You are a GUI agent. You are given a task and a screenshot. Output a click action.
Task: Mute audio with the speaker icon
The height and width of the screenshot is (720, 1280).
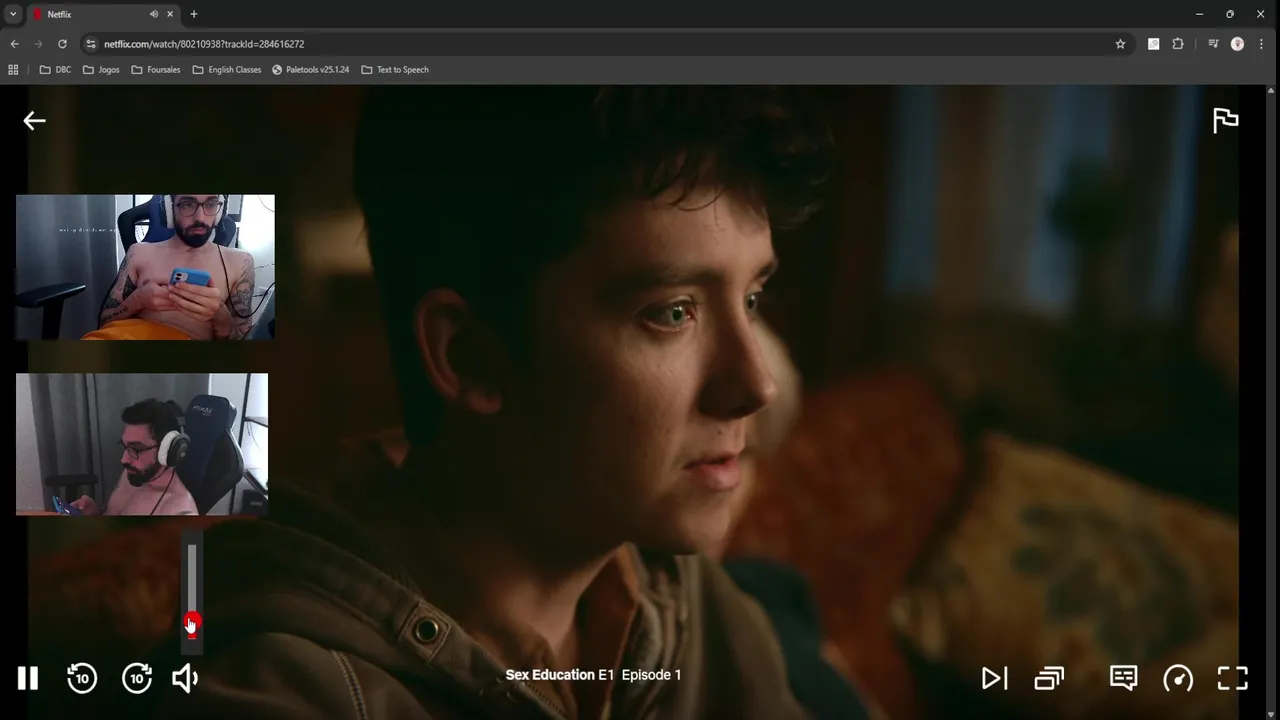pyautogui.click(x=185, y=678)
